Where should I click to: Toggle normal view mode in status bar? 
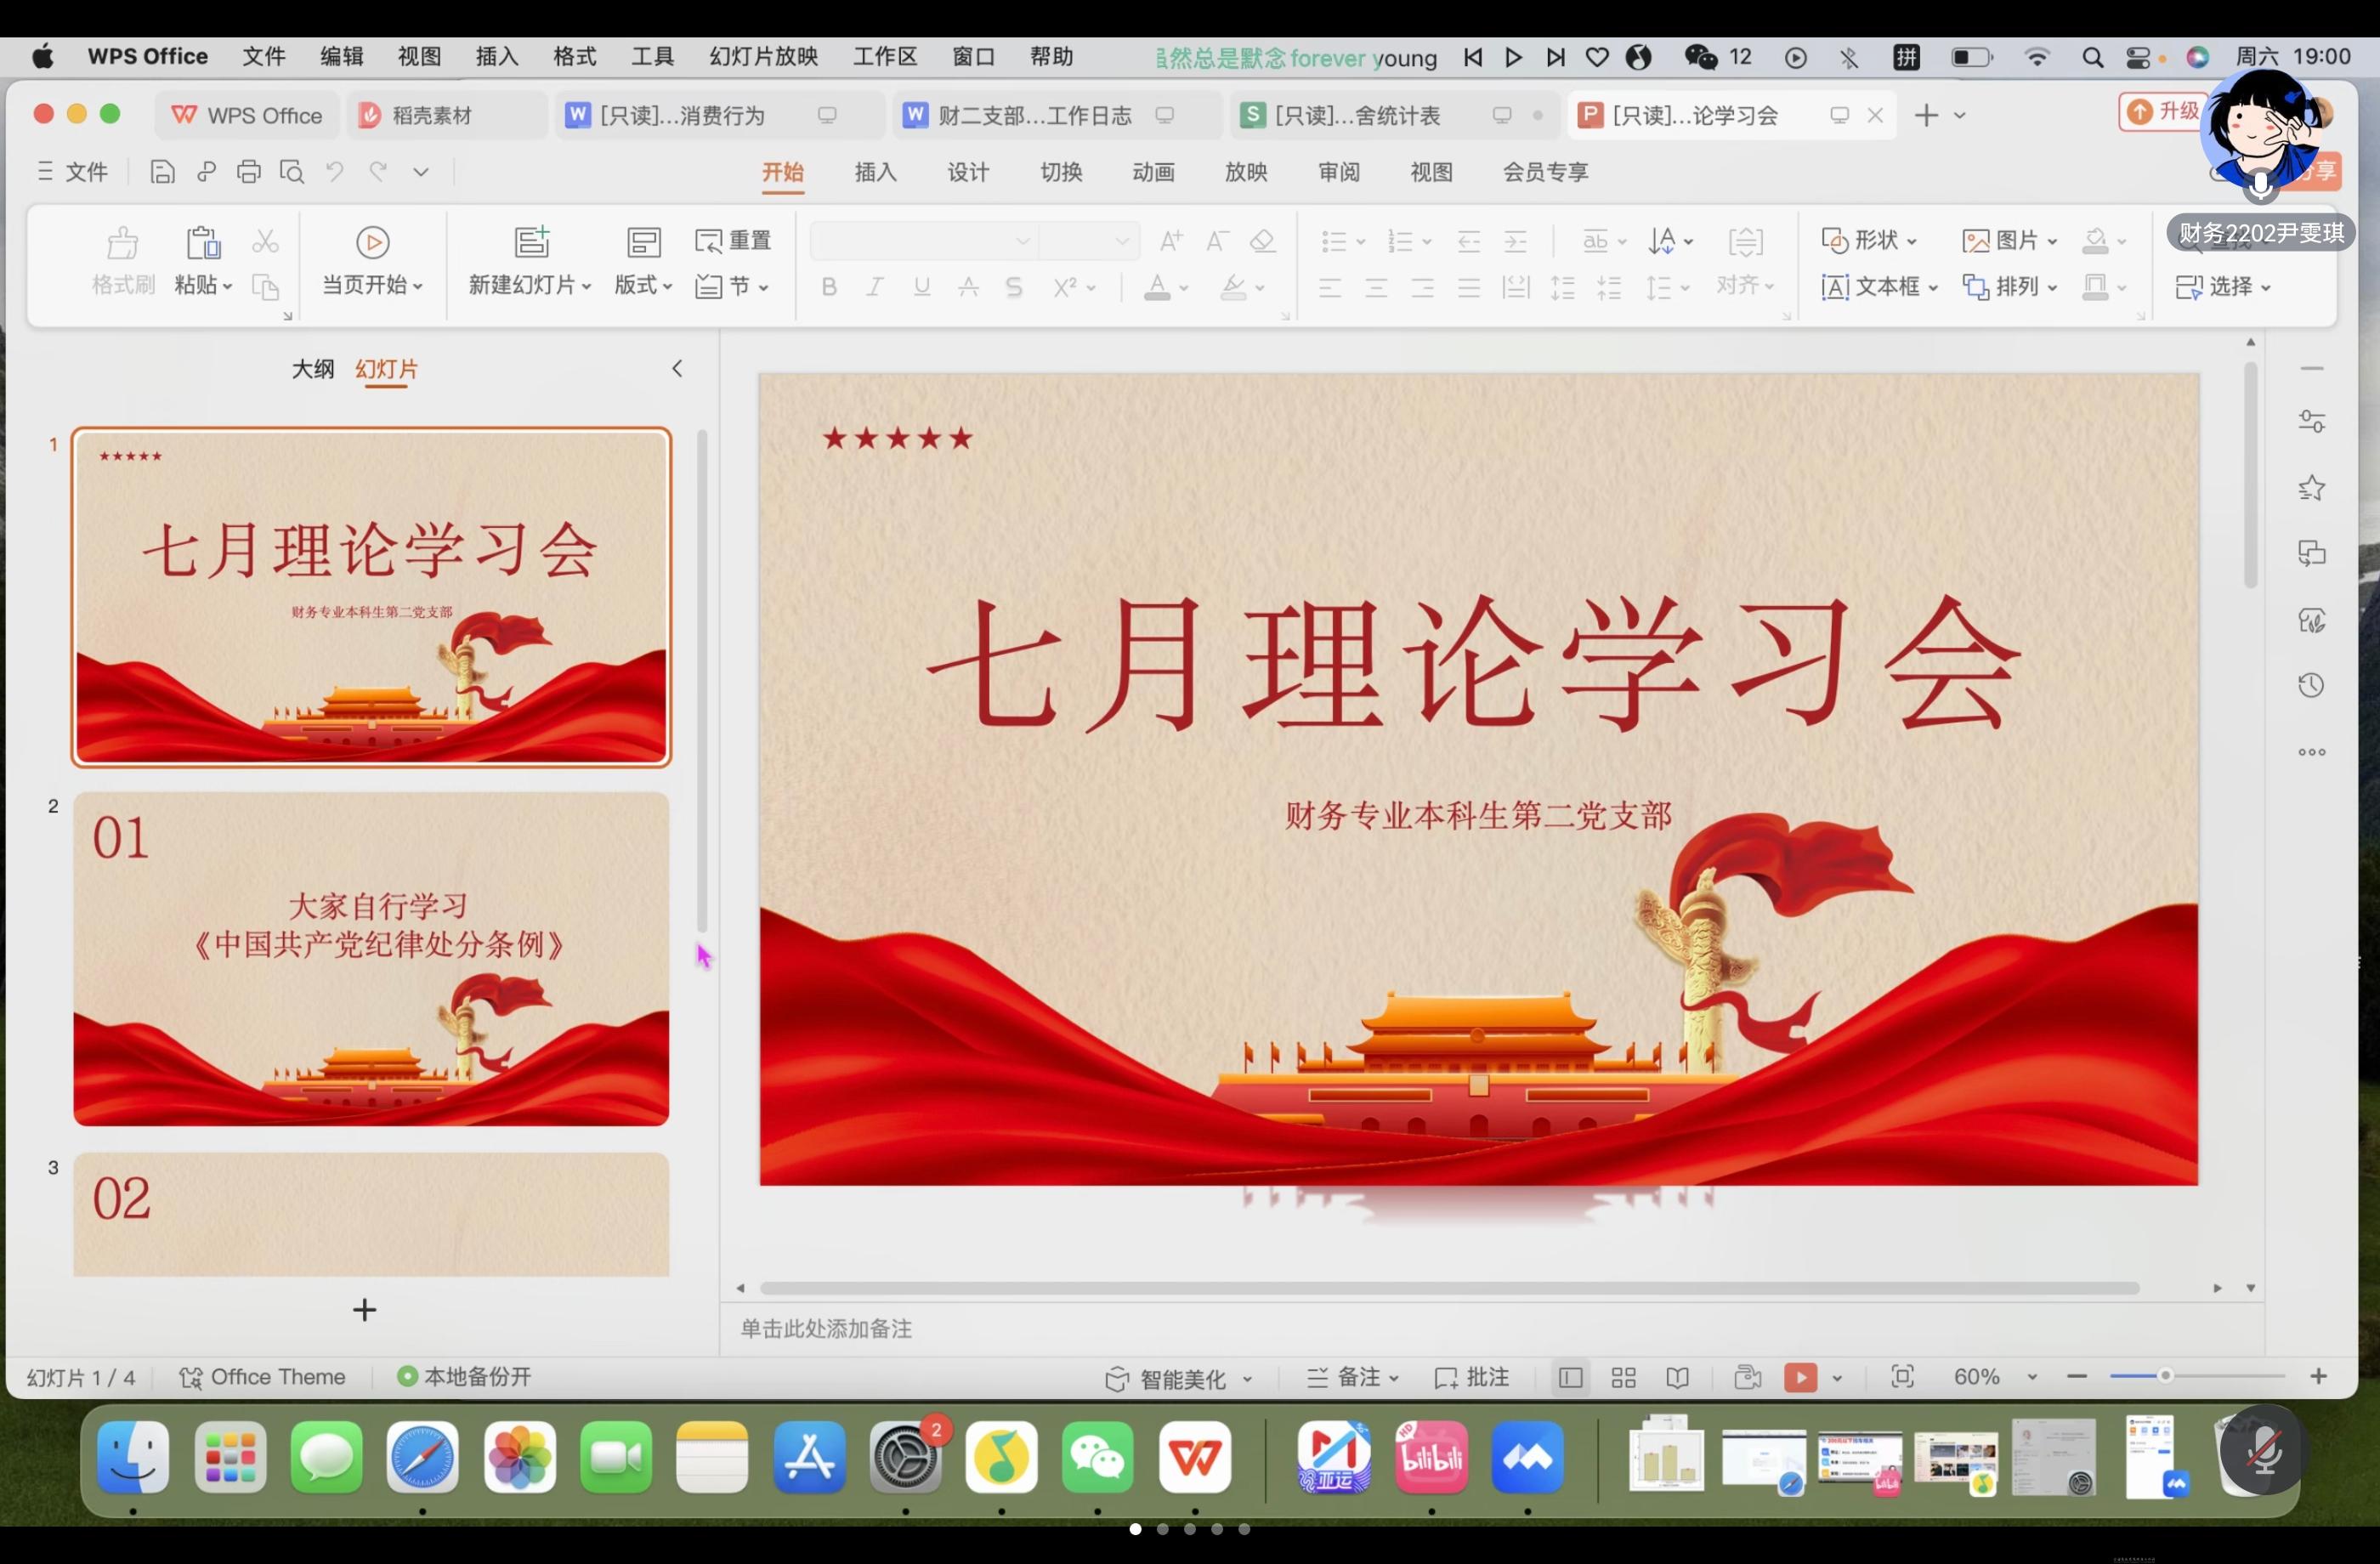(1570, 1378)
